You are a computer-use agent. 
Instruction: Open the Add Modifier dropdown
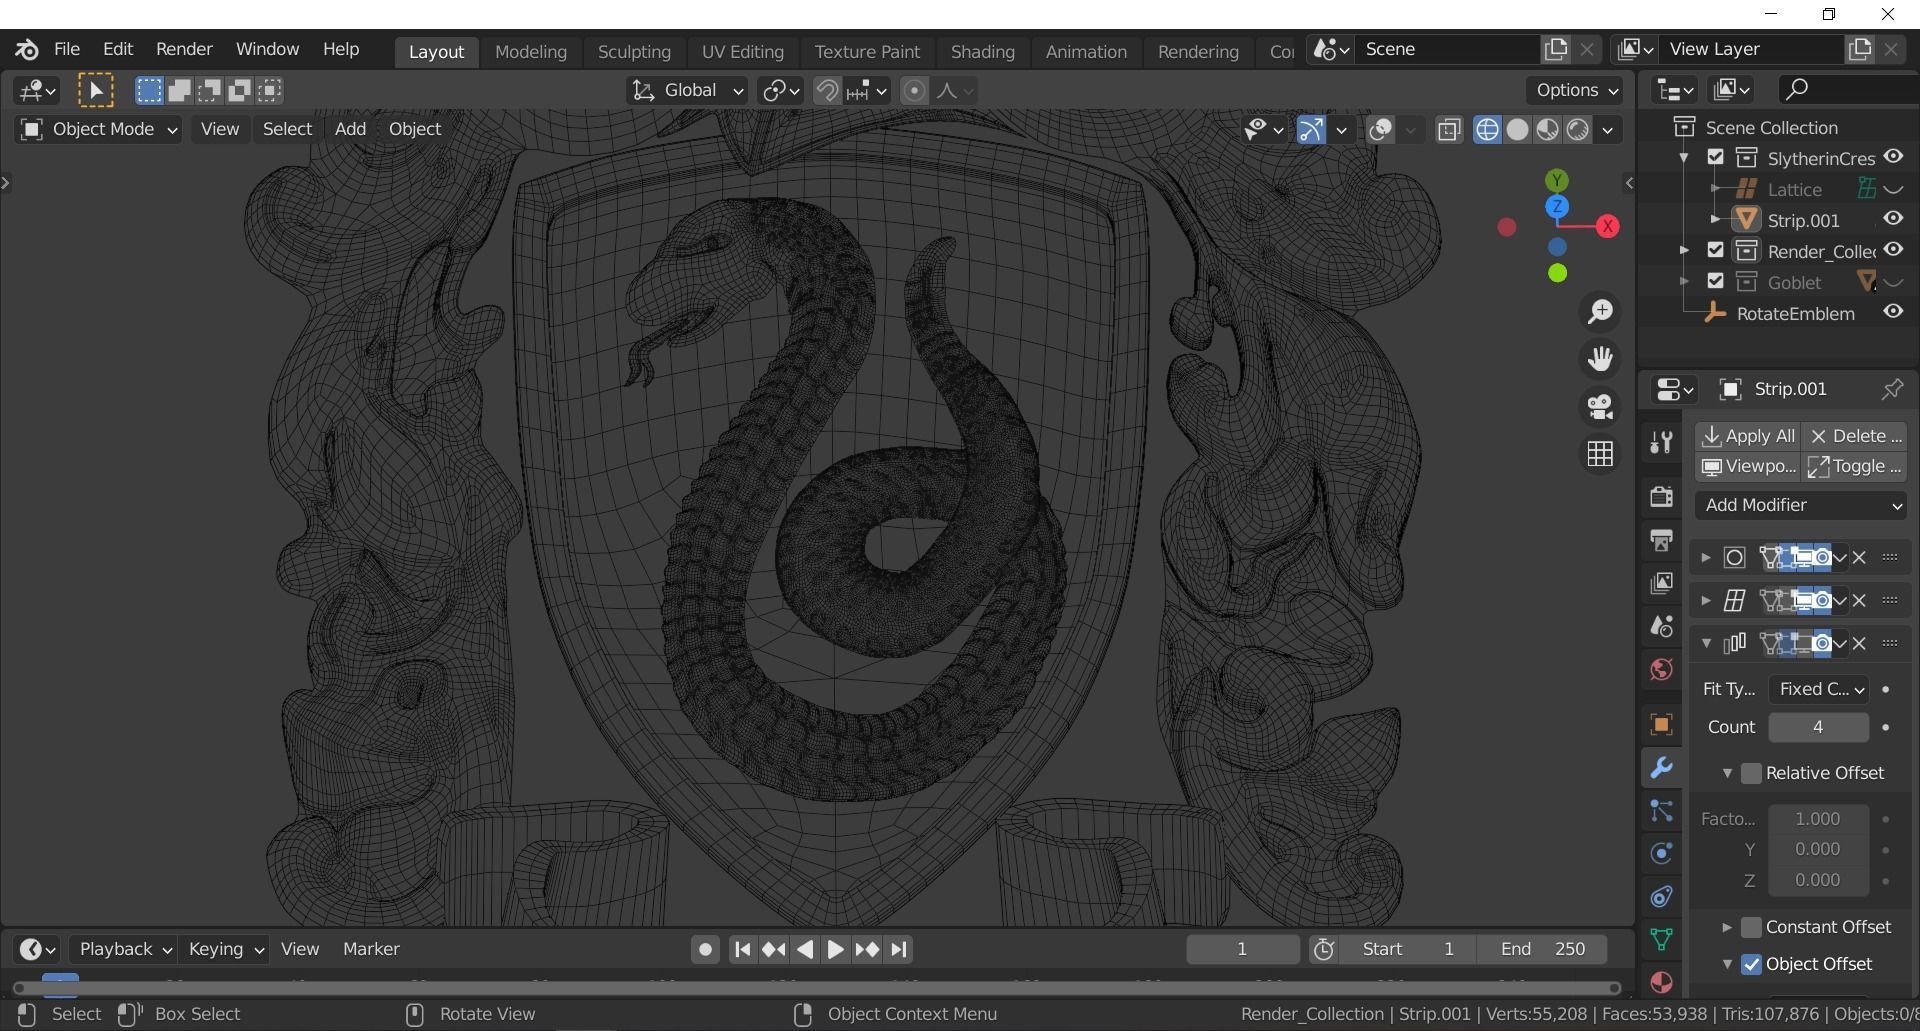(x=1801, y=505)
